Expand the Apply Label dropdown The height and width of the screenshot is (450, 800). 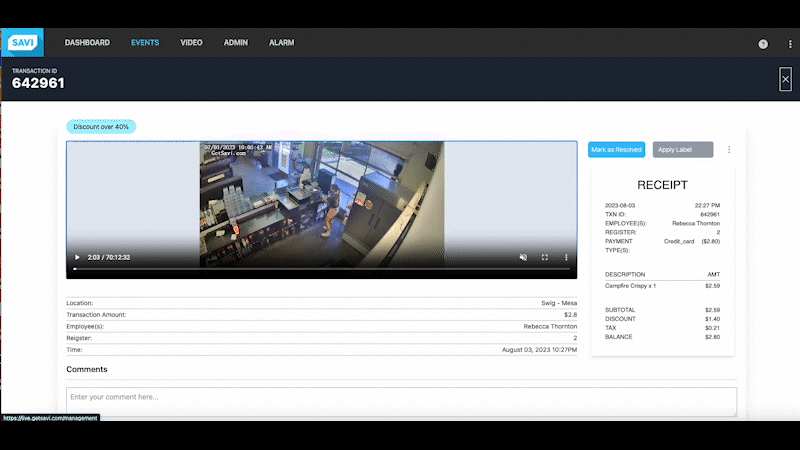click(x=683, y=150)
